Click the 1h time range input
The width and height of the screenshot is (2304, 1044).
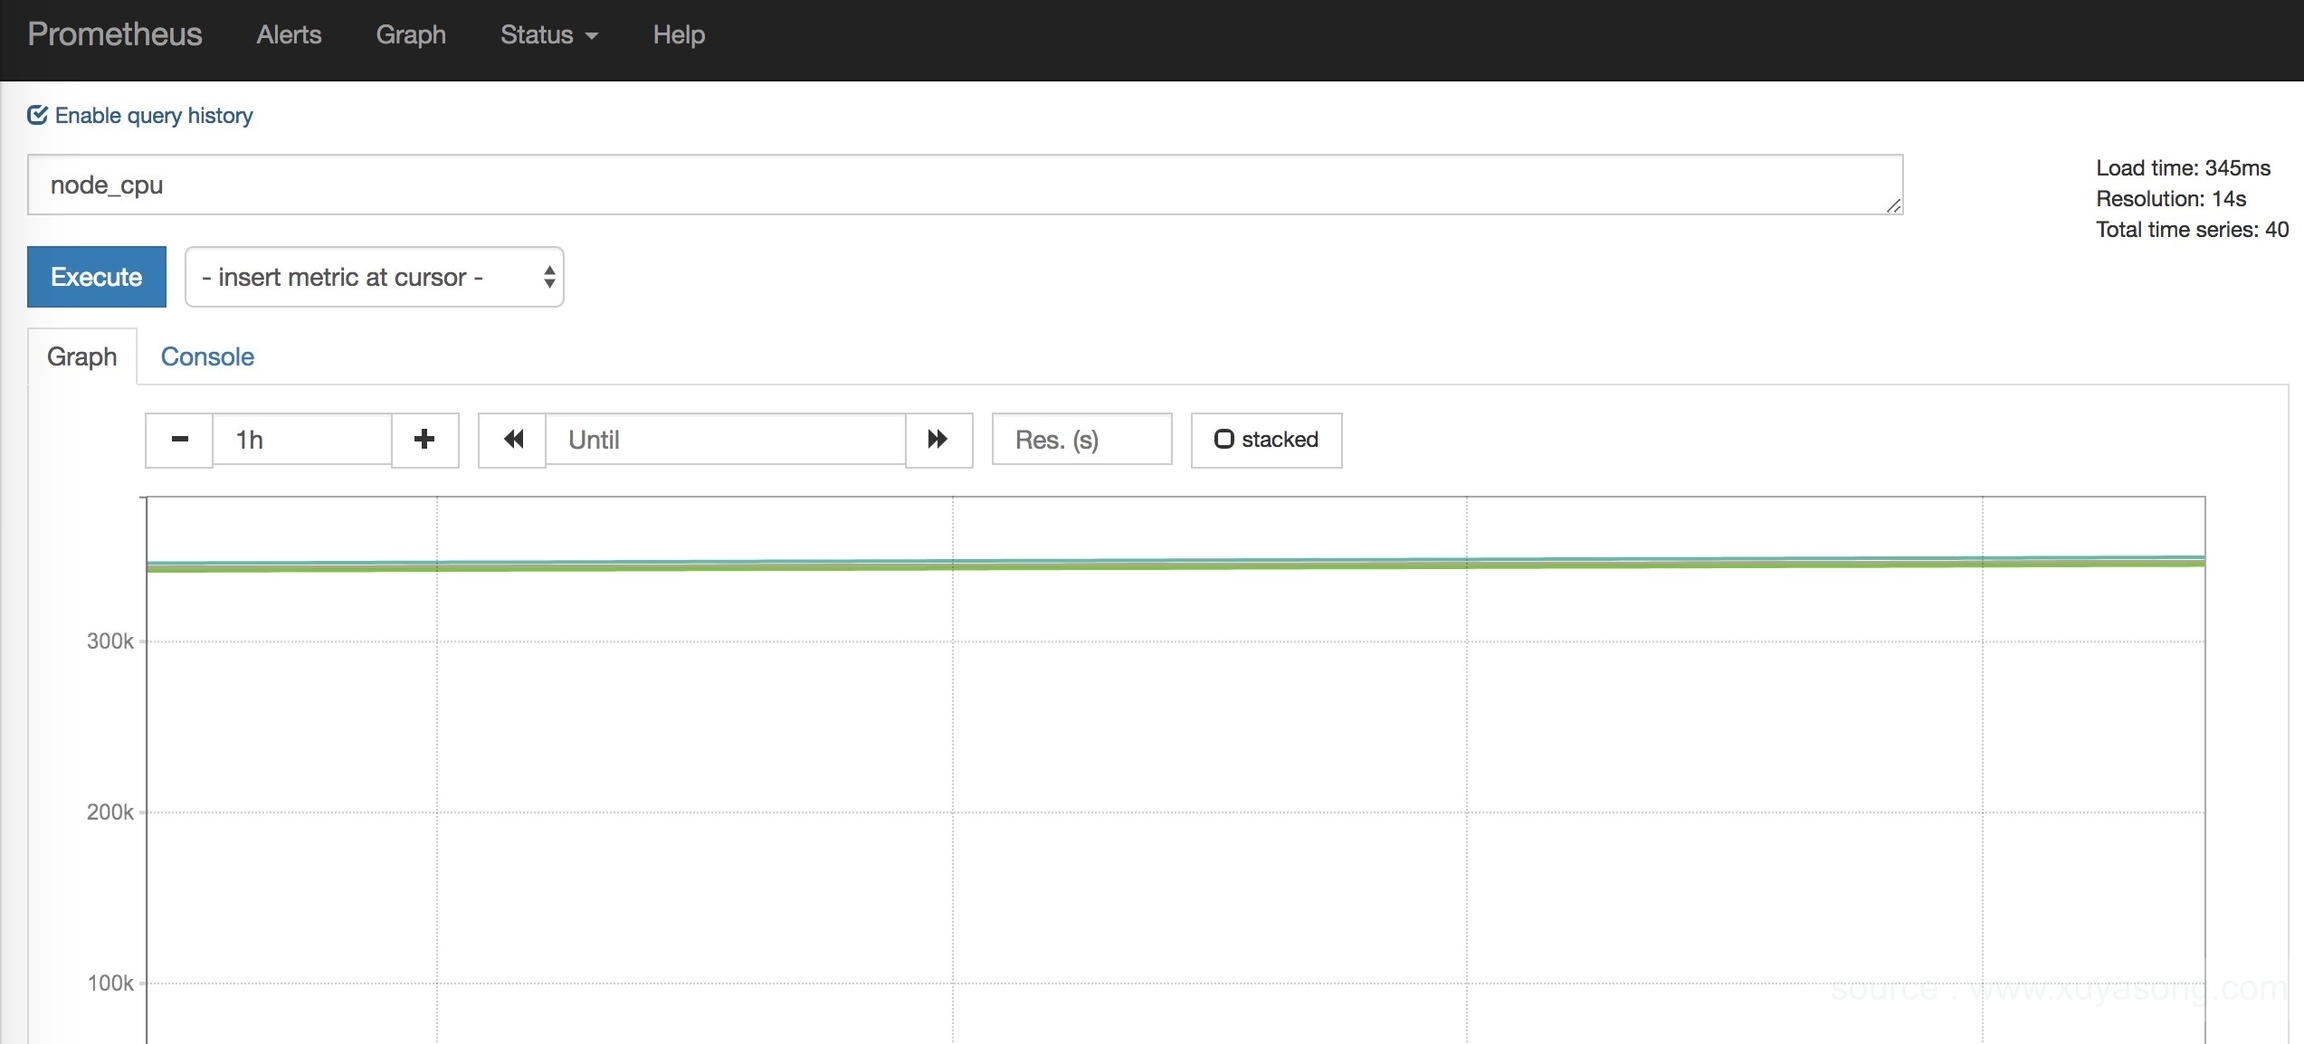coord(301,440)
